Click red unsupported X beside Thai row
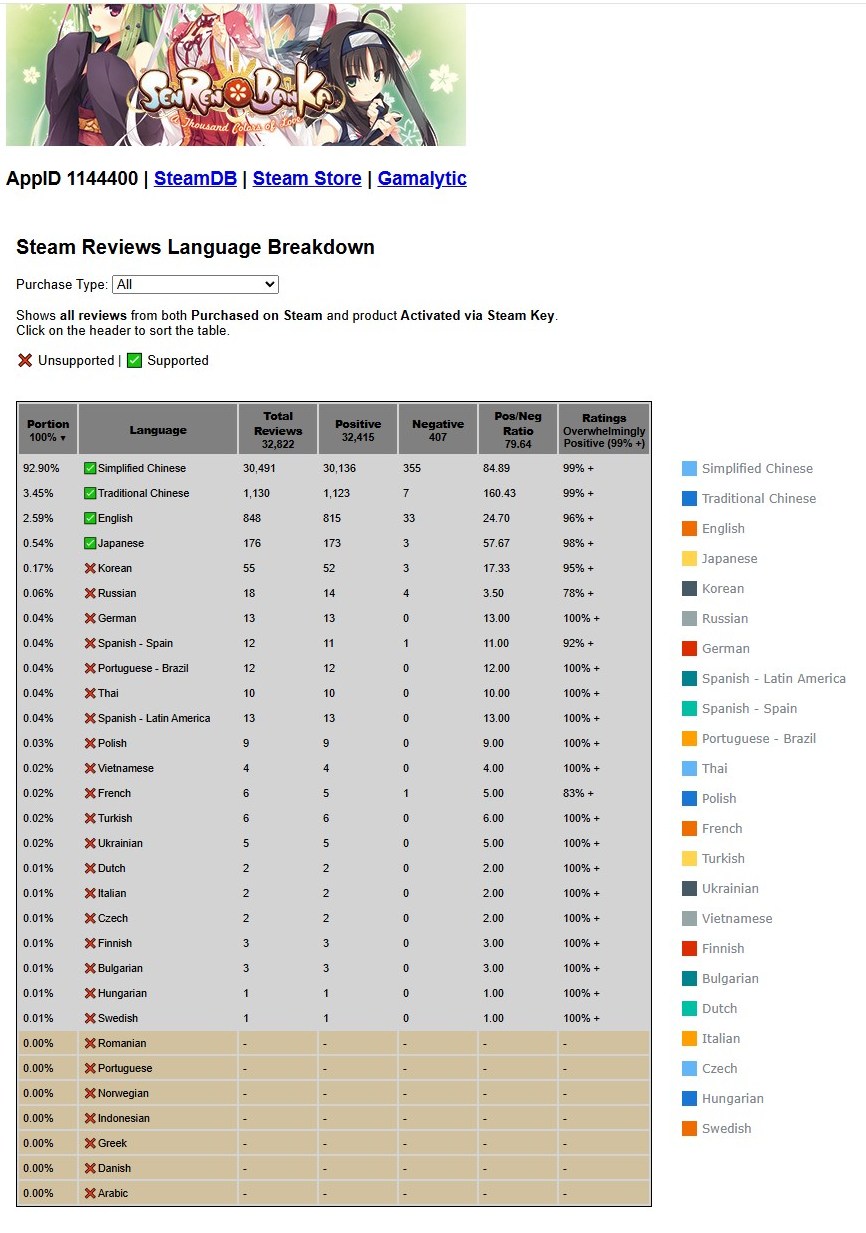The width and height of the screenshot is (866, 1233). [x=90, y=693]
